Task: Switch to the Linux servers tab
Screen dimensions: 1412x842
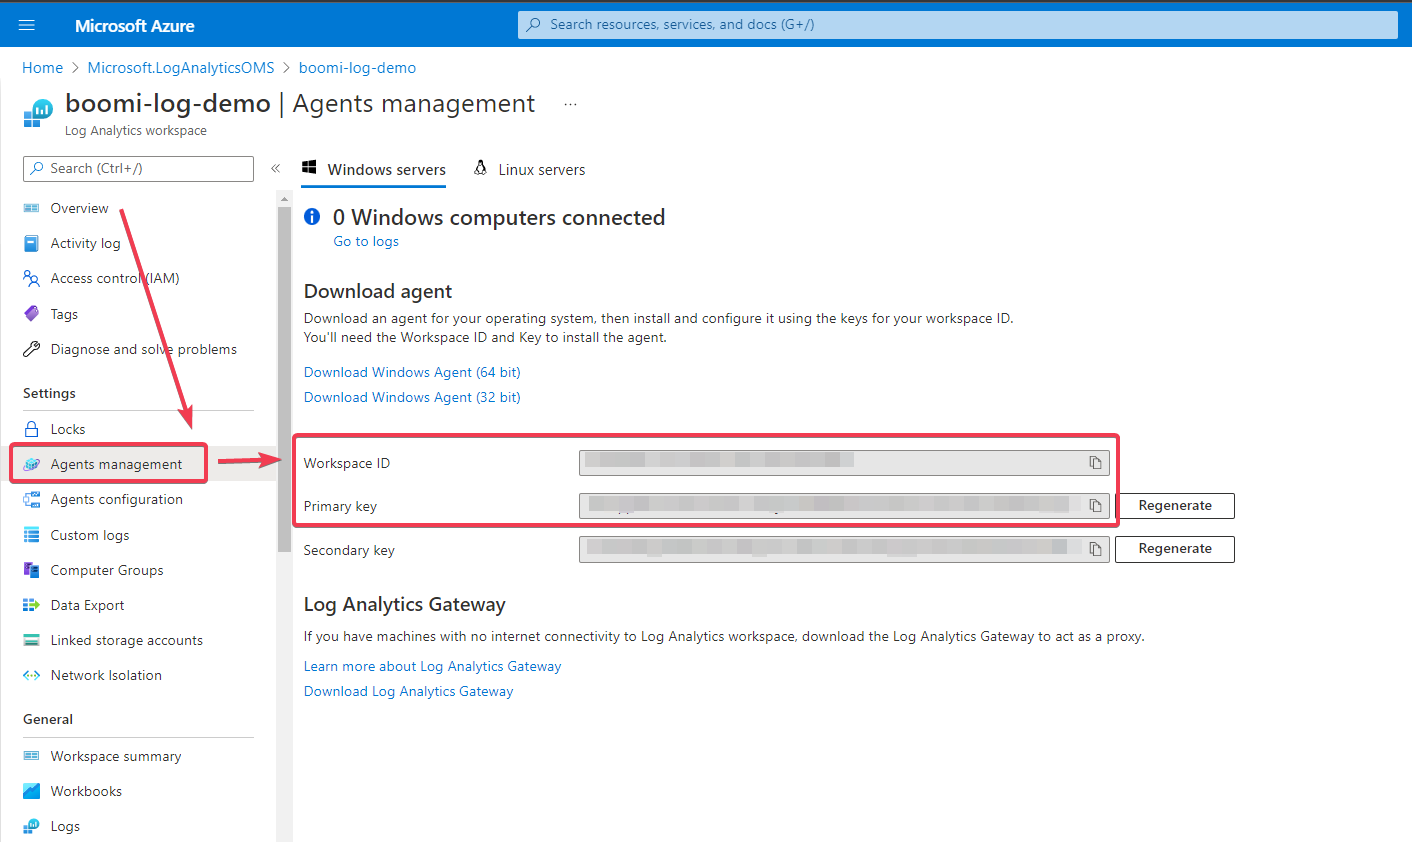Action: [x=540, y=169]
